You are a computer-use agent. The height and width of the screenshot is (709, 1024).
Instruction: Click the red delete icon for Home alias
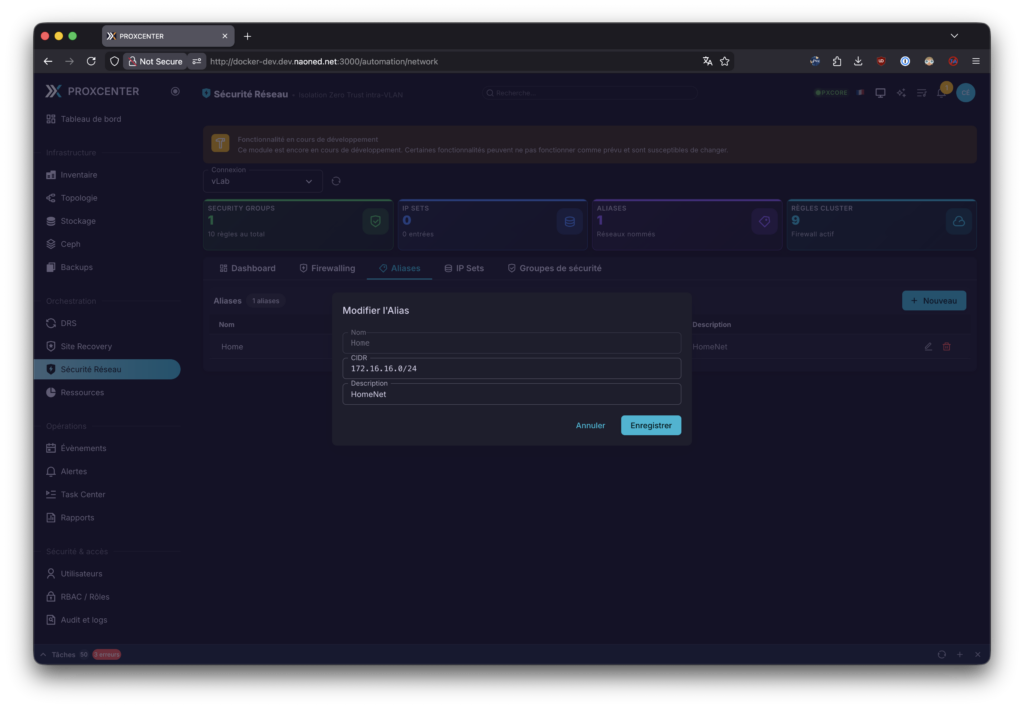click(947, 347)
